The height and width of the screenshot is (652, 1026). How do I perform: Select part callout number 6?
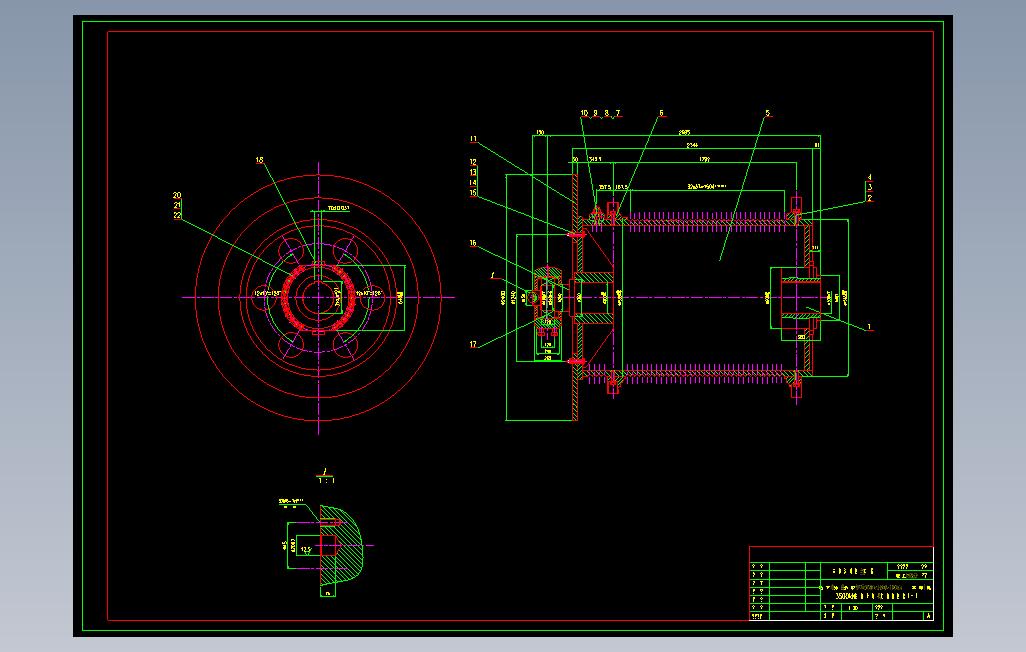662,113
